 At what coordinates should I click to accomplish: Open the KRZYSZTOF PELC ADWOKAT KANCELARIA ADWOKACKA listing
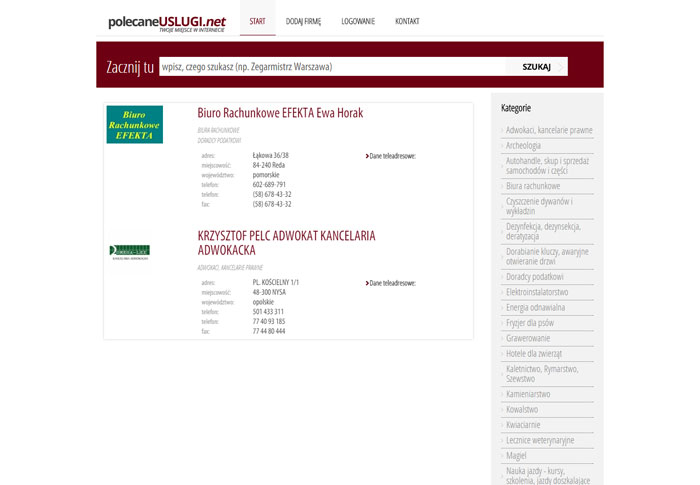tap(287, 242)
